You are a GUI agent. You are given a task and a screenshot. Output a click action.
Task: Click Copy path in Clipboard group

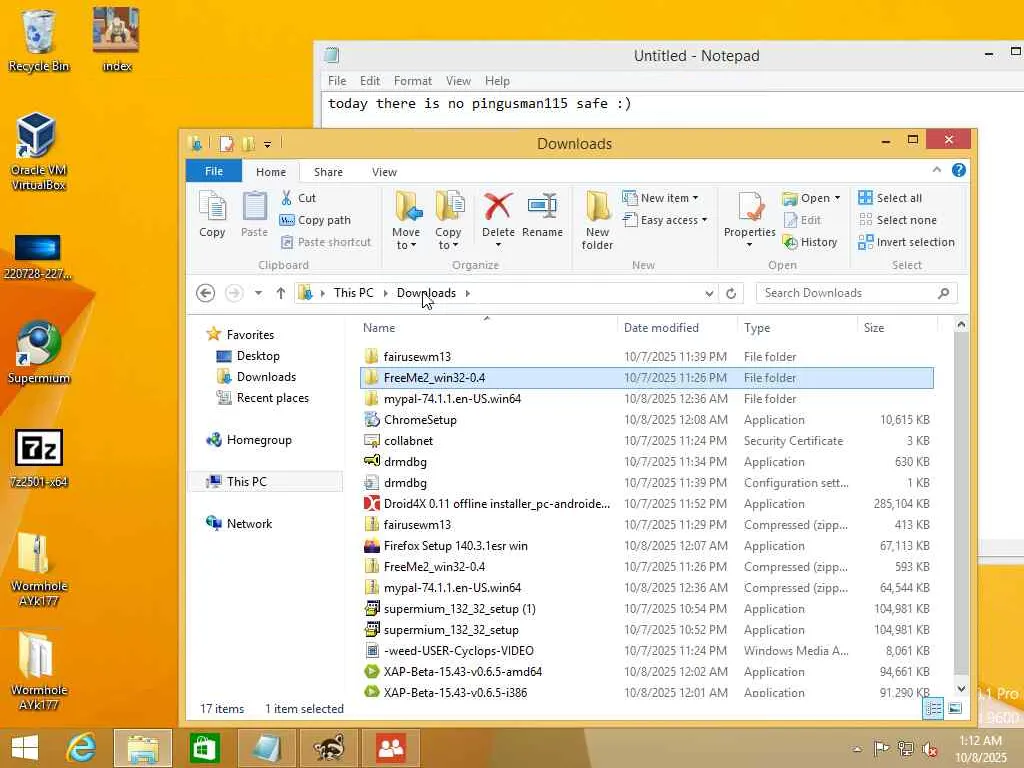point(315,220)
